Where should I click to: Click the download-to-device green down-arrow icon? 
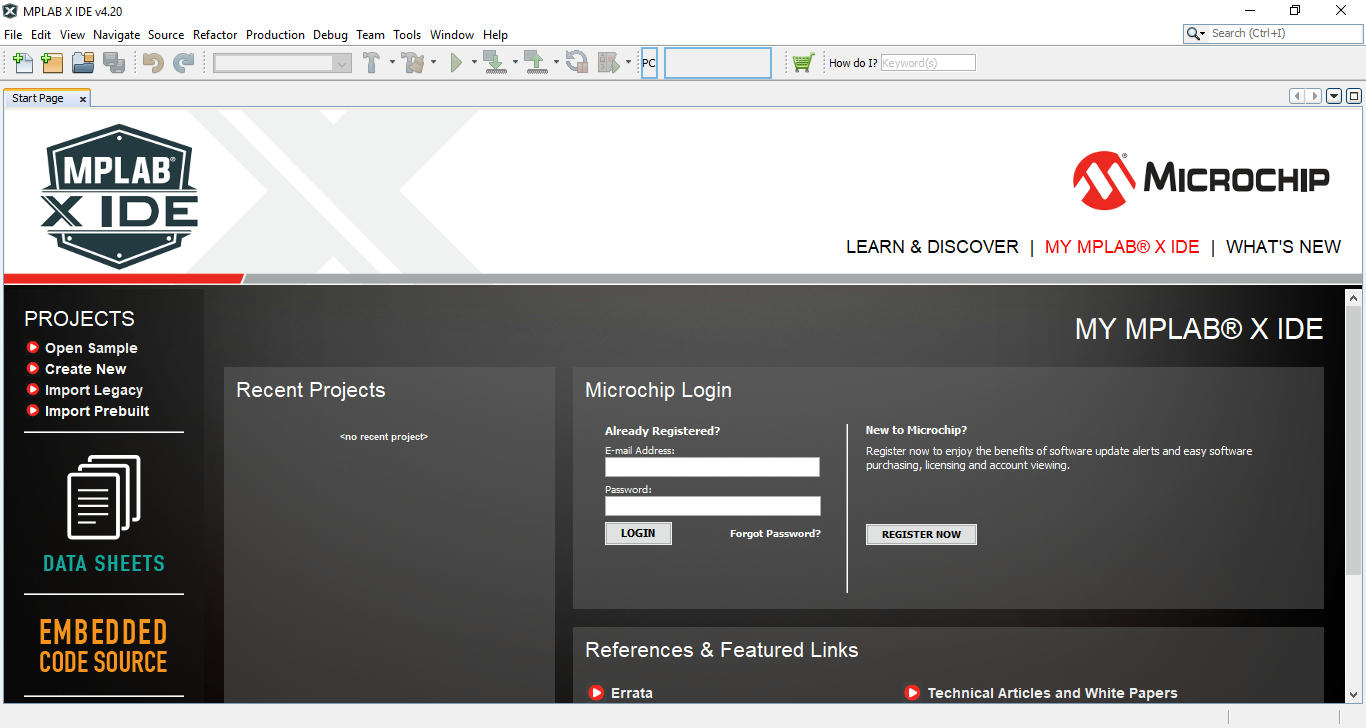click(494, 63)
